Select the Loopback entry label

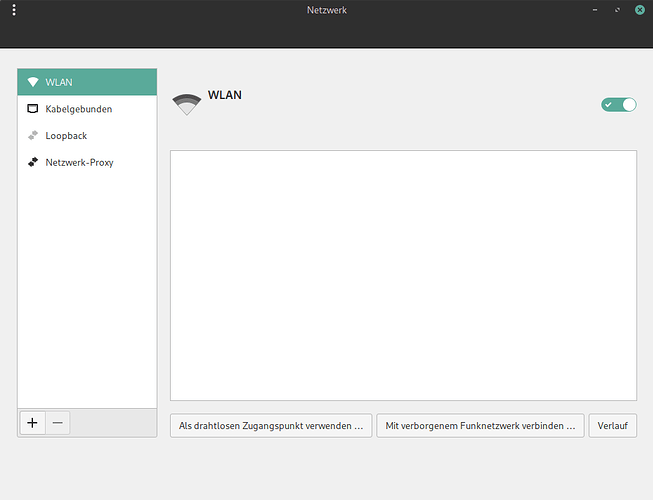coord(66,135)
